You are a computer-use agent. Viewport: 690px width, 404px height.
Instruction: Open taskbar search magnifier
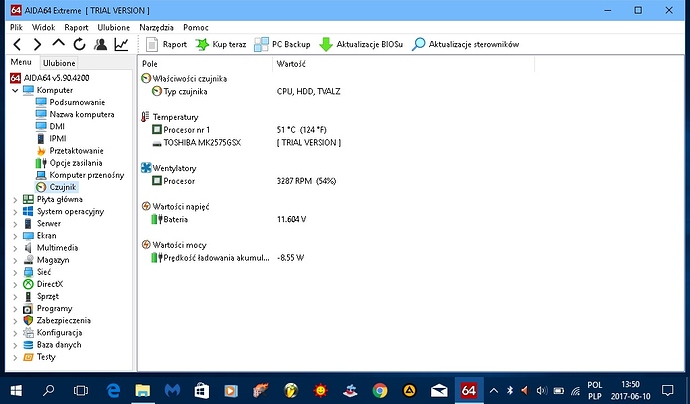pos(48,390)
